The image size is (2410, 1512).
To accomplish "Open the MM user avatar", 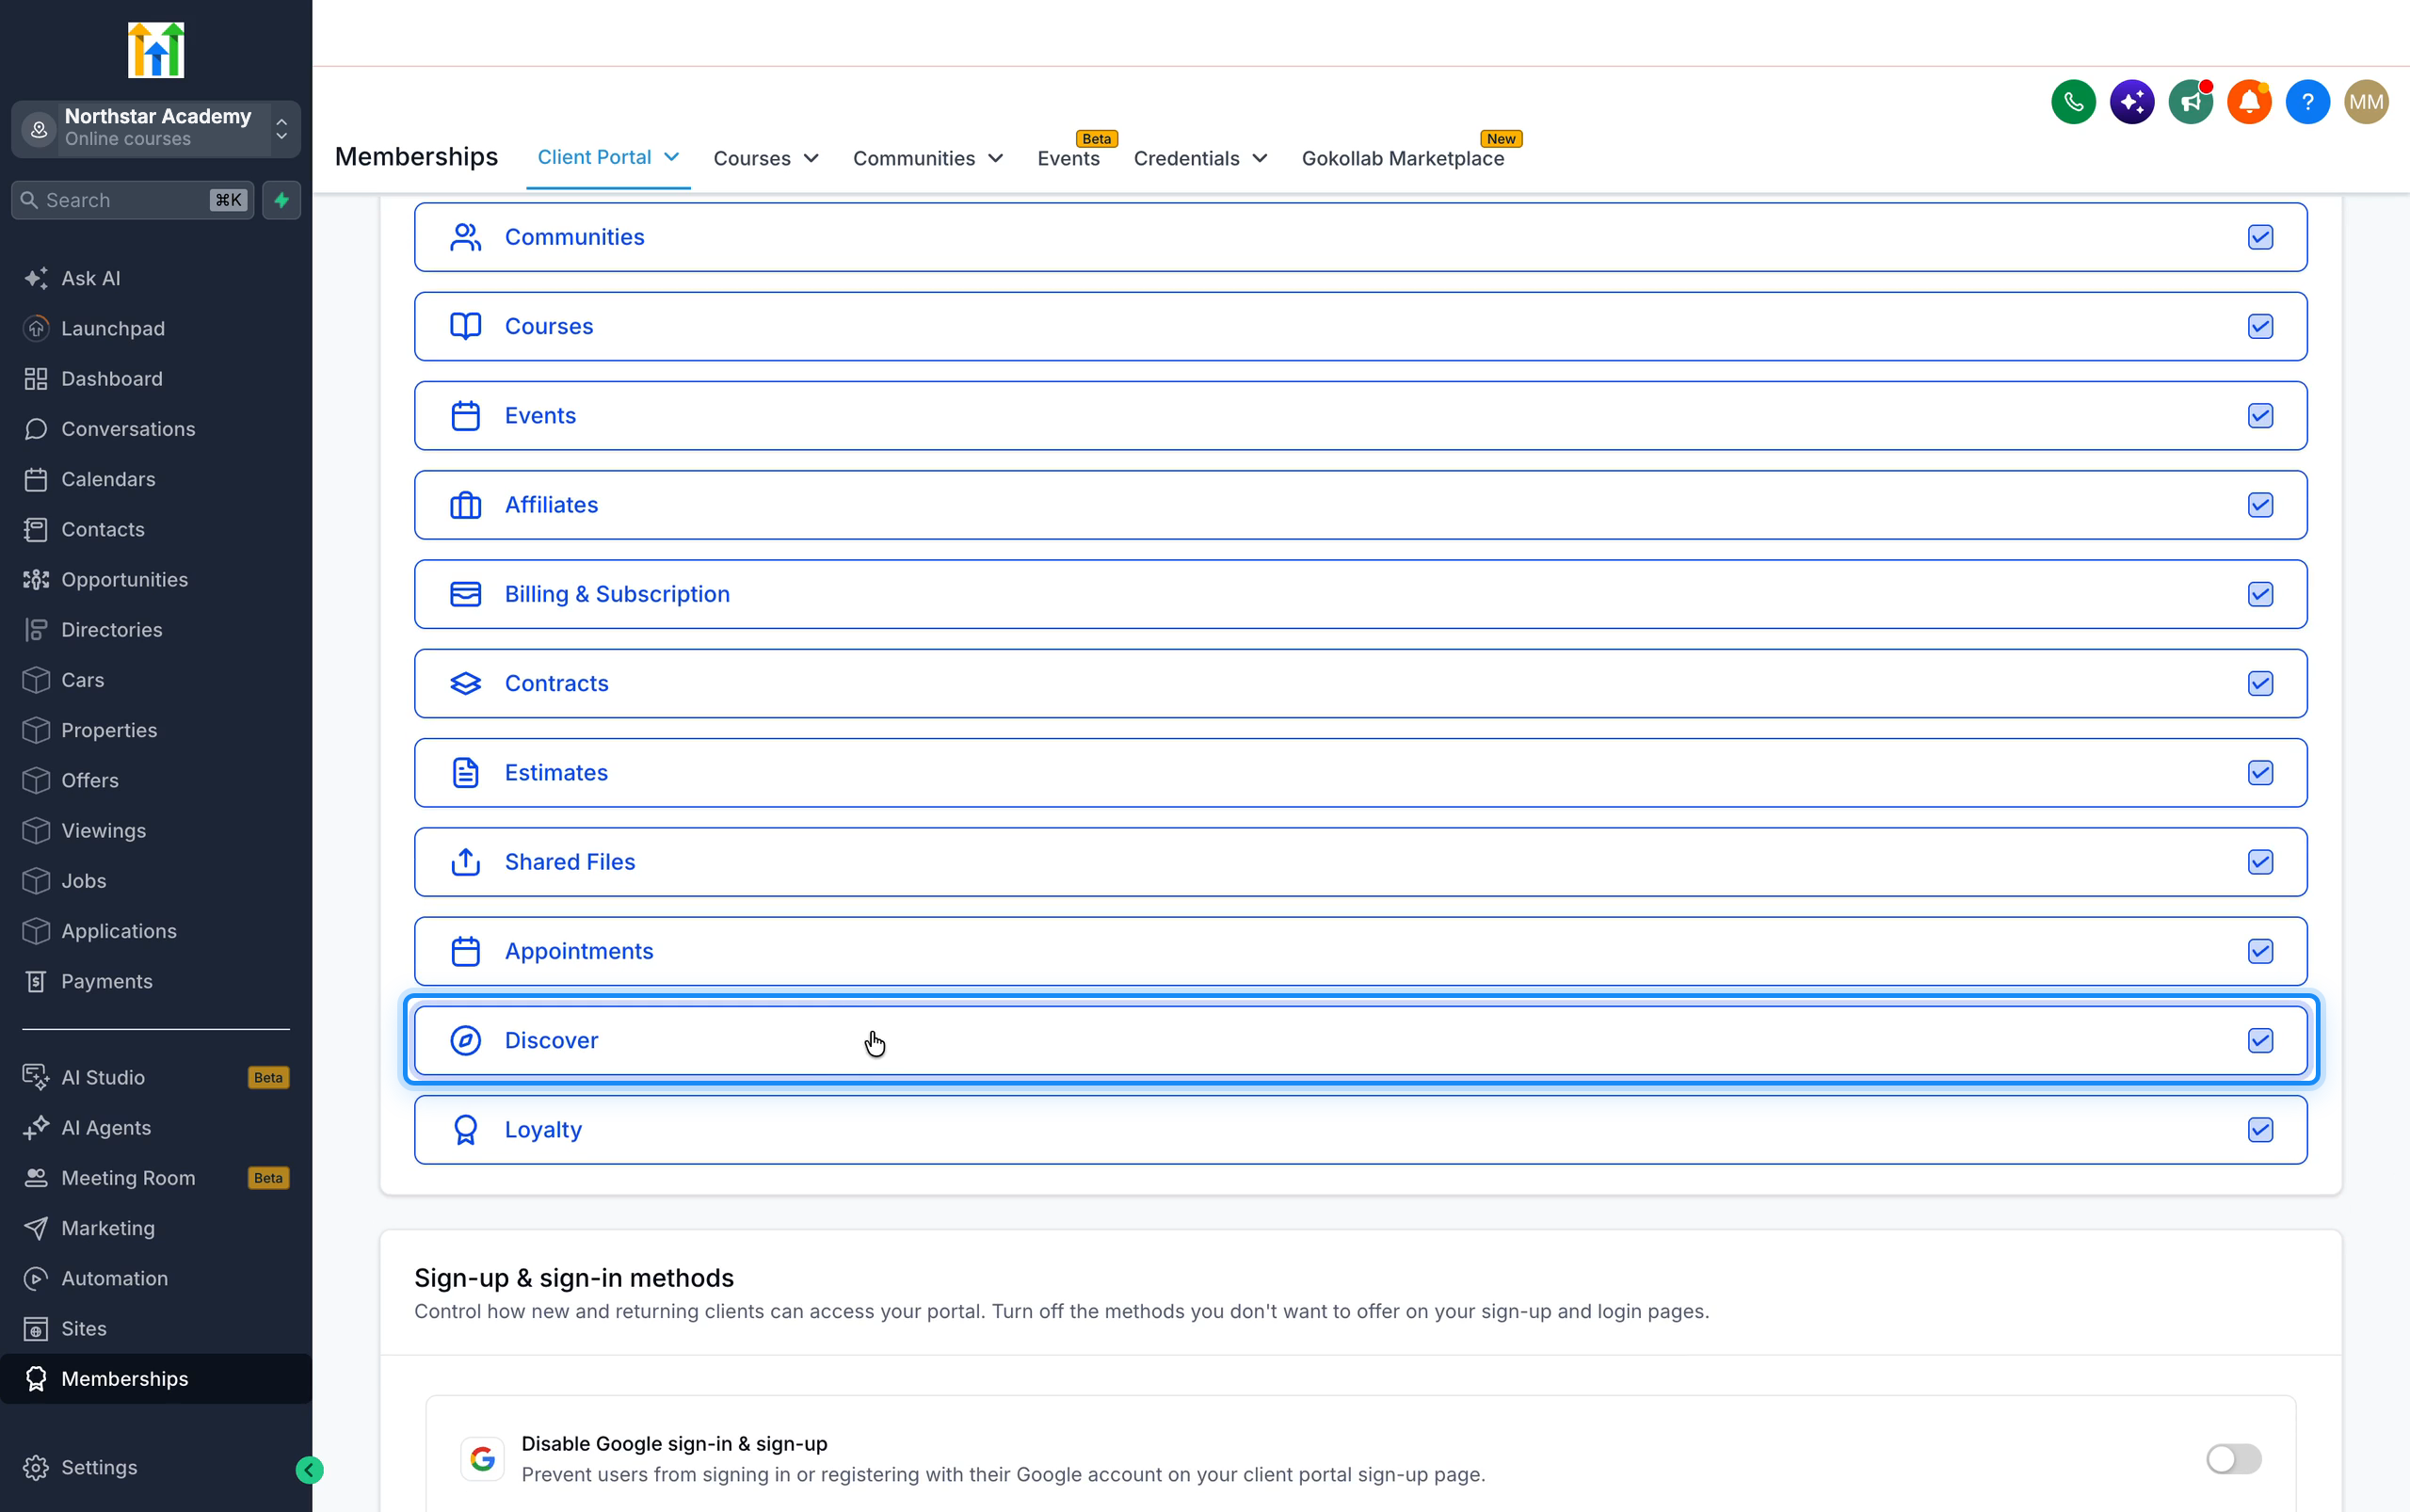I will 2365,102.
